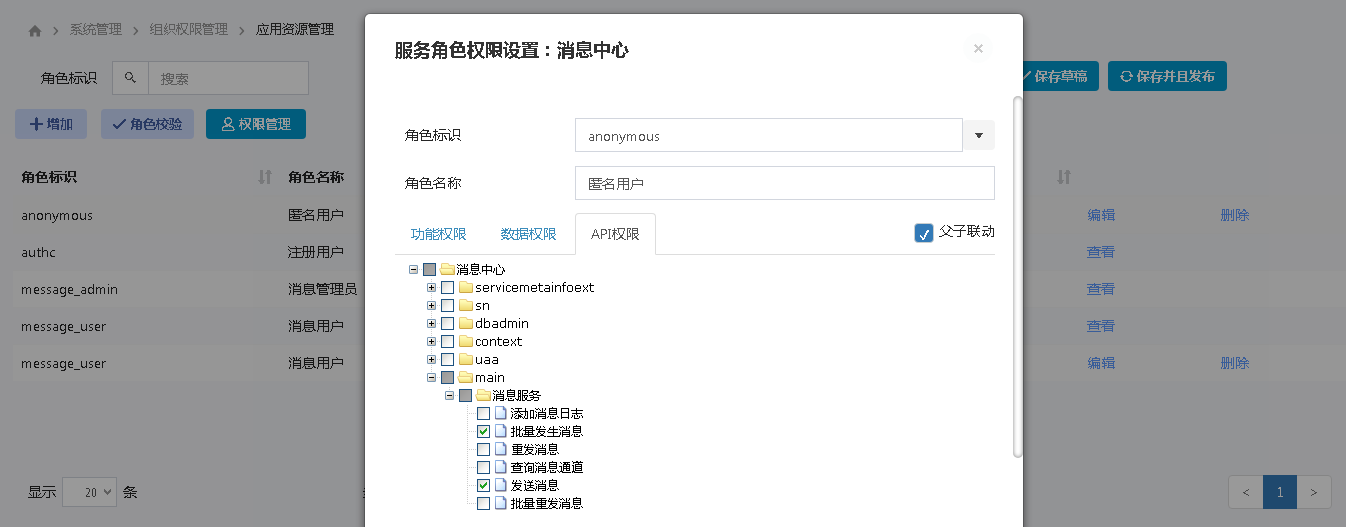Uncheck the 批量发生消息 checkbox
Screen dimensions: 1346x527
(484, 432)
